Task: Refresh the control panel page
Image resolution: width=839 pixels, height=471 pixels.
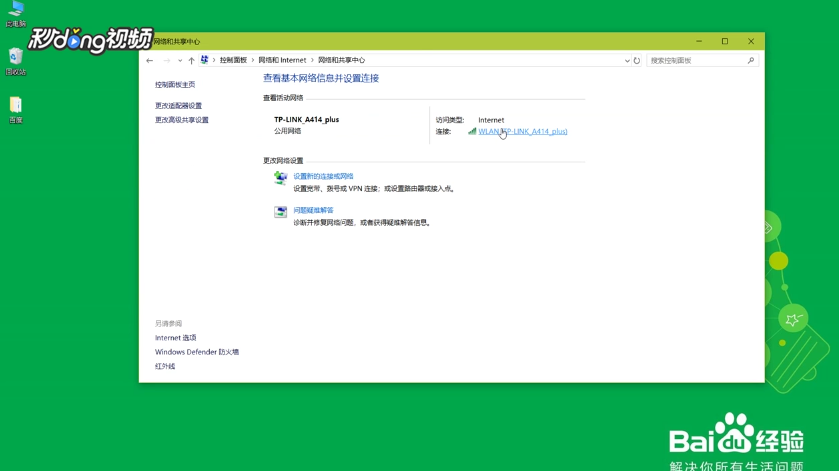Action: pyautogui.click(x=637, y=60)
